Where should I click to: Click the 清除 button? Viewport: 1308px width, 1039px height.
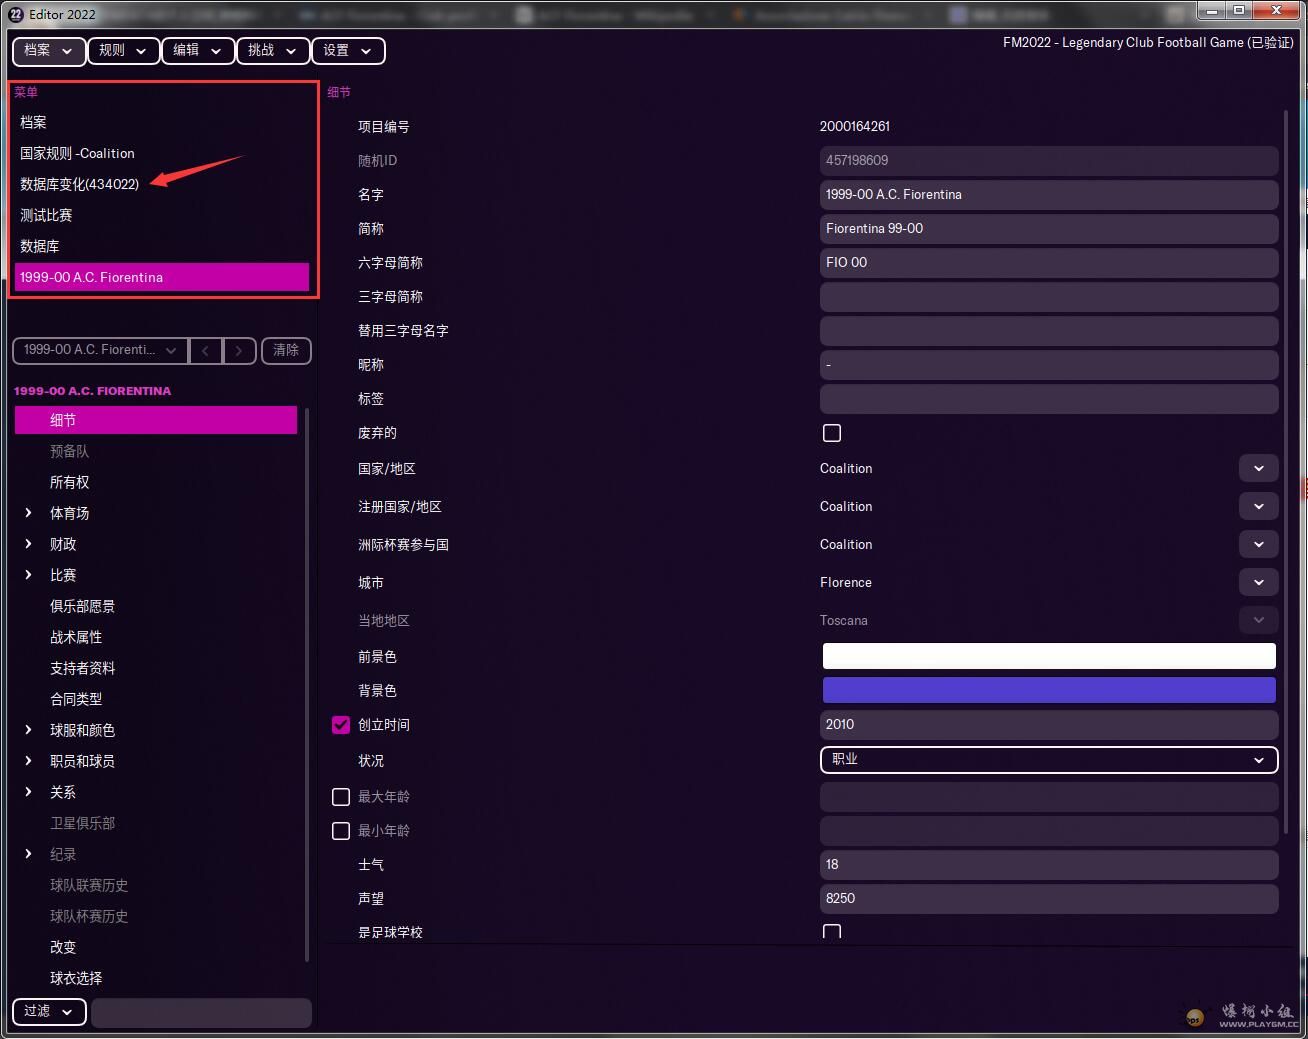pos(286,350)
